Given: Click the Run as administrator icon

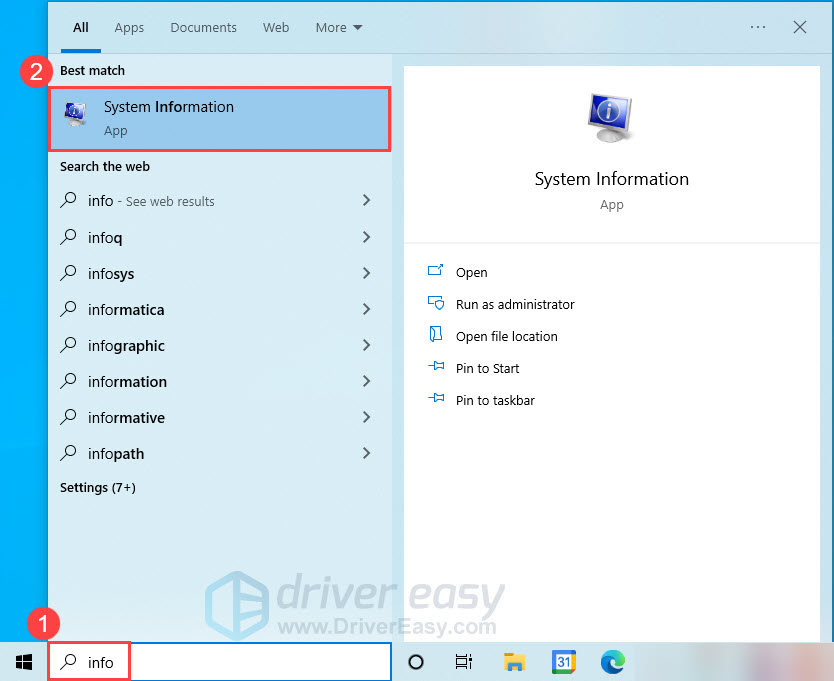Looking at the screenshot, I should [x=437, y=304].
